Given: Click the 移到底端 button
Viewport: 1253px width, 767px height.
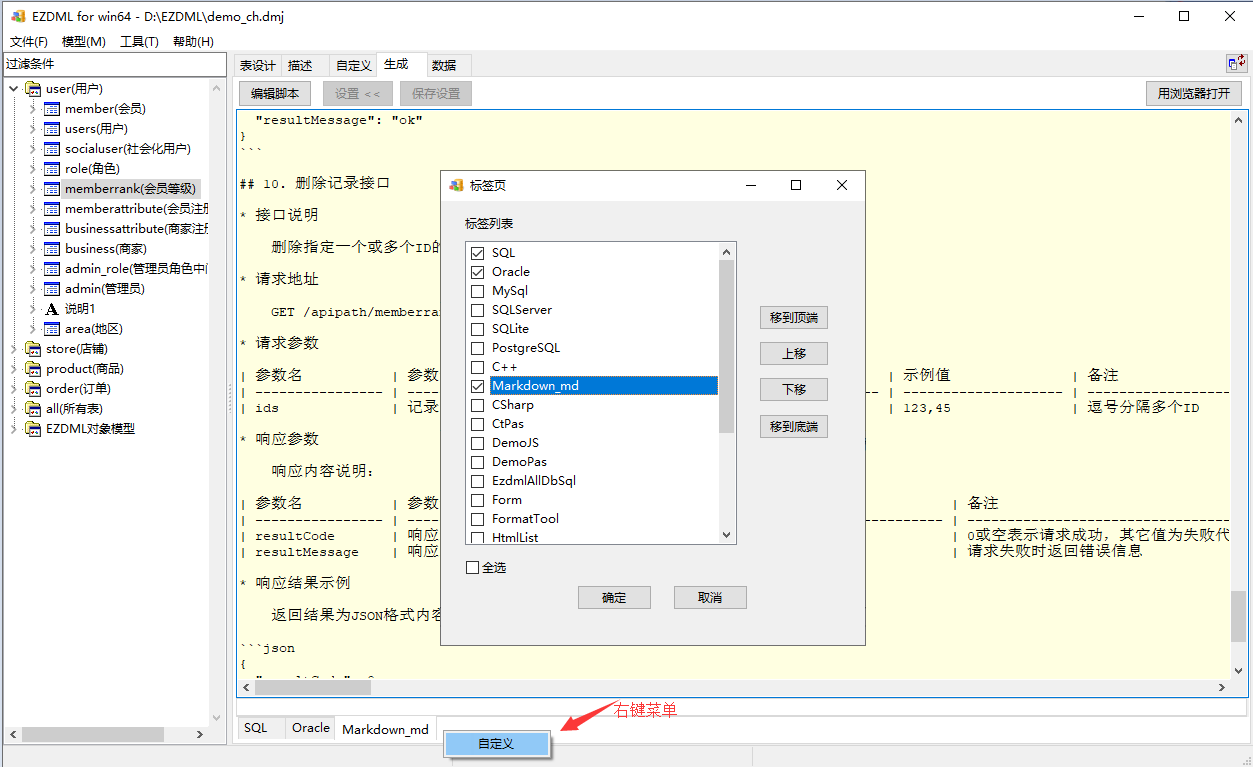Looking at the screenshot, I should coord(794,426).
